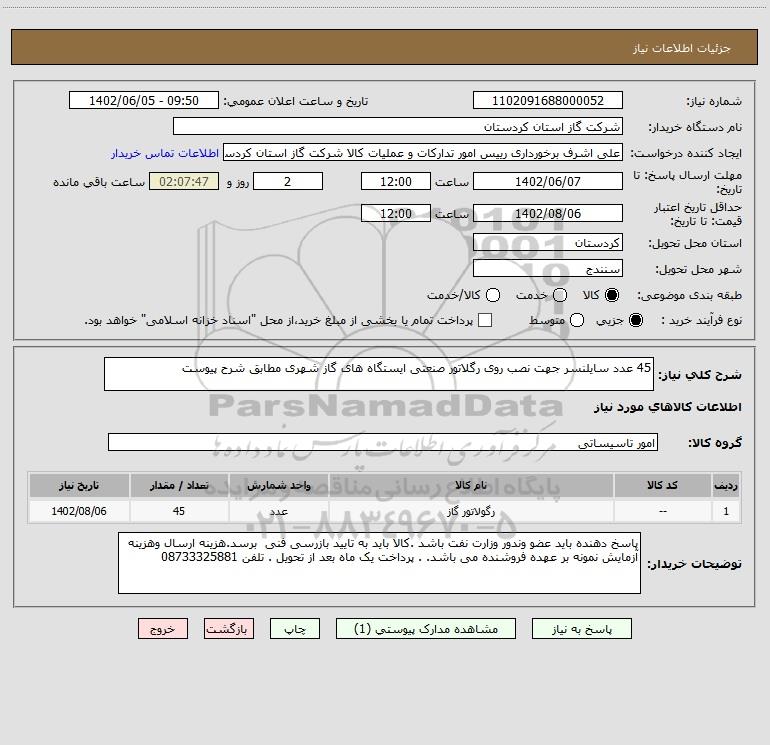Click the need number field 1102091688000052
Screen dimensions: 770x745
point(548,100)
